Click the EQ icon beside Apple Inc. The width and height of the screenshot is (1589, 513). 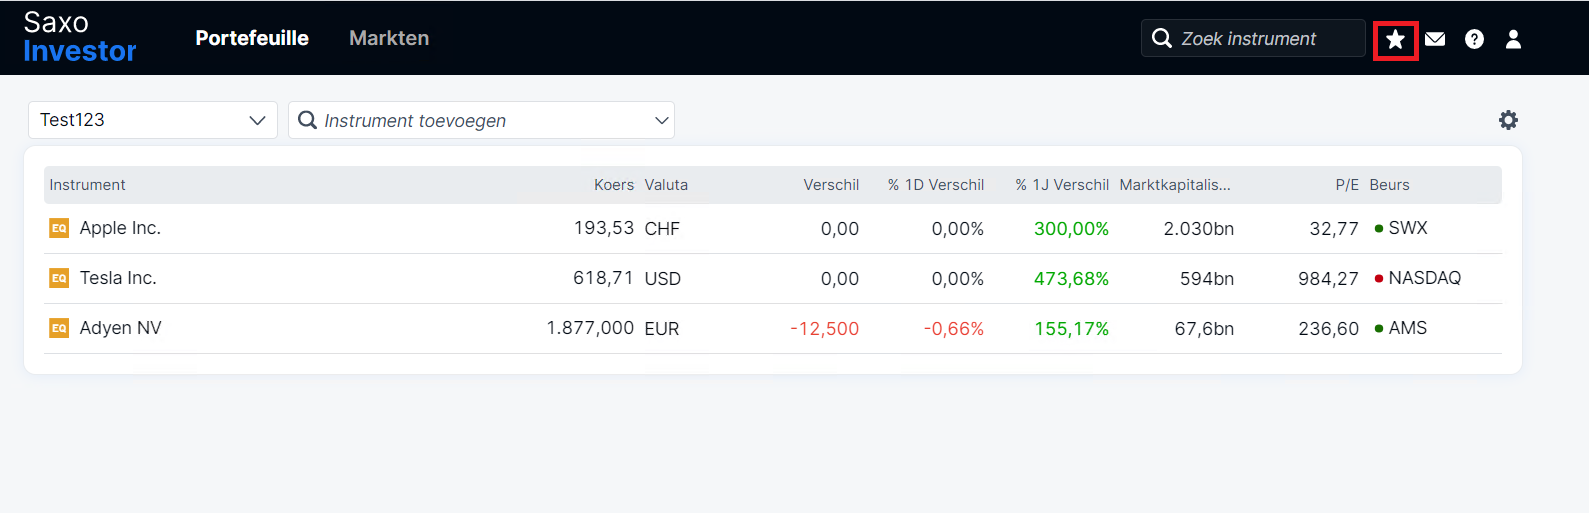point(59,228)
